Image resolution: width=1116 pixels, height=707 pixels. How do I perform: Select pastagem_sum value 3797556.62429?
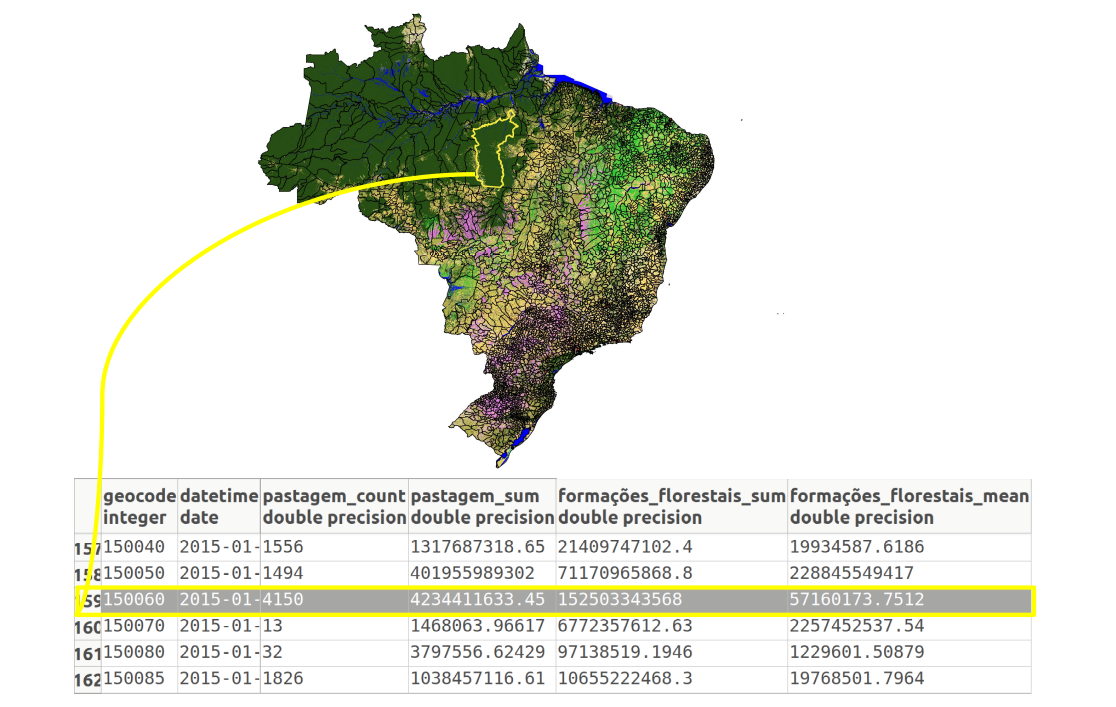point(478,652)
